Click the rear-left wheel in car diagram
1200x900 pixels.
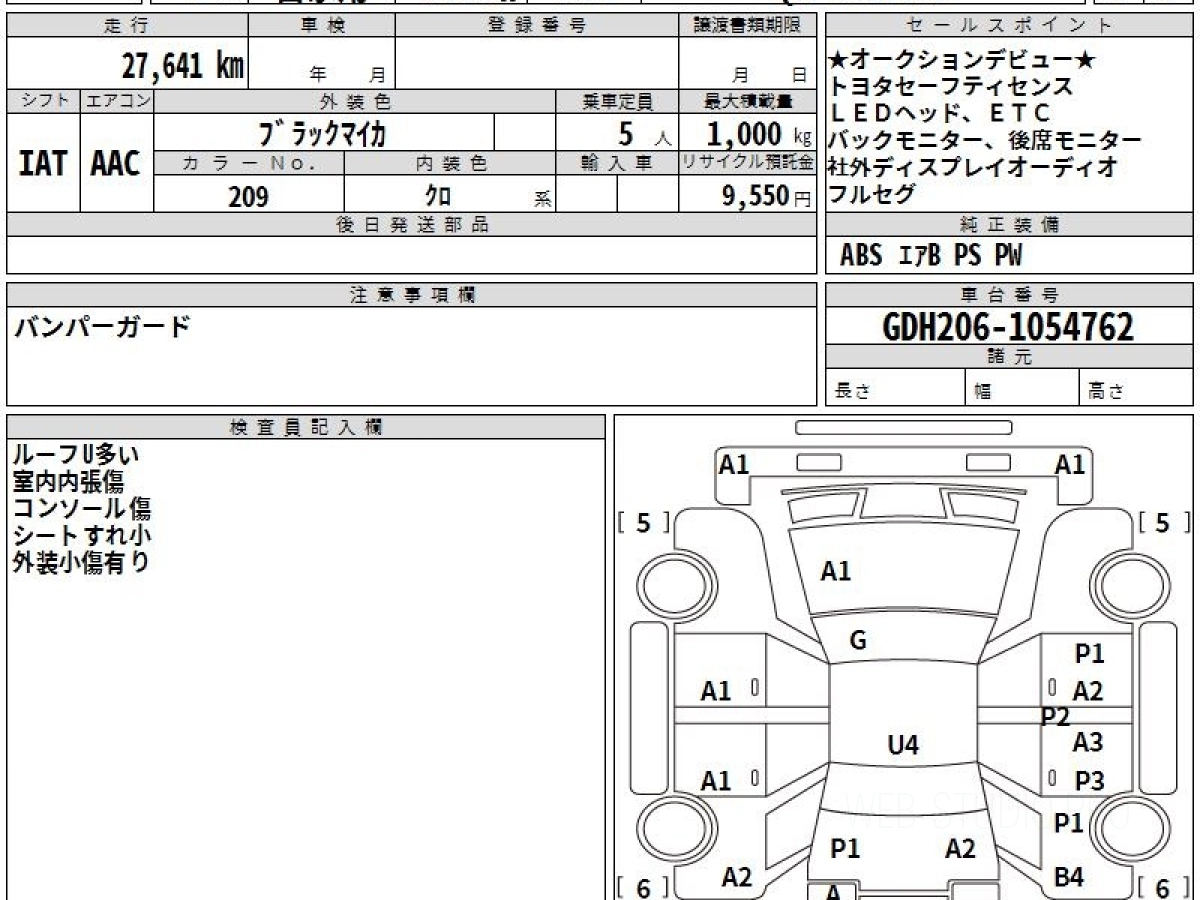[666, 830]
